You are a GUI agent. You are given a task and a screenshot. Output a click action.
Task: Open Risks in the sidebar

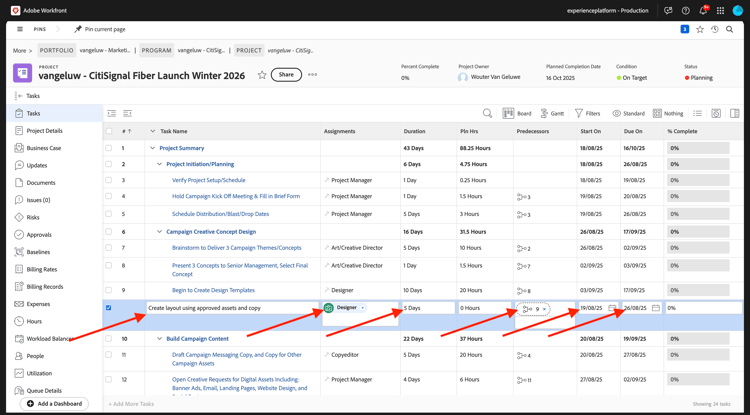33,218
